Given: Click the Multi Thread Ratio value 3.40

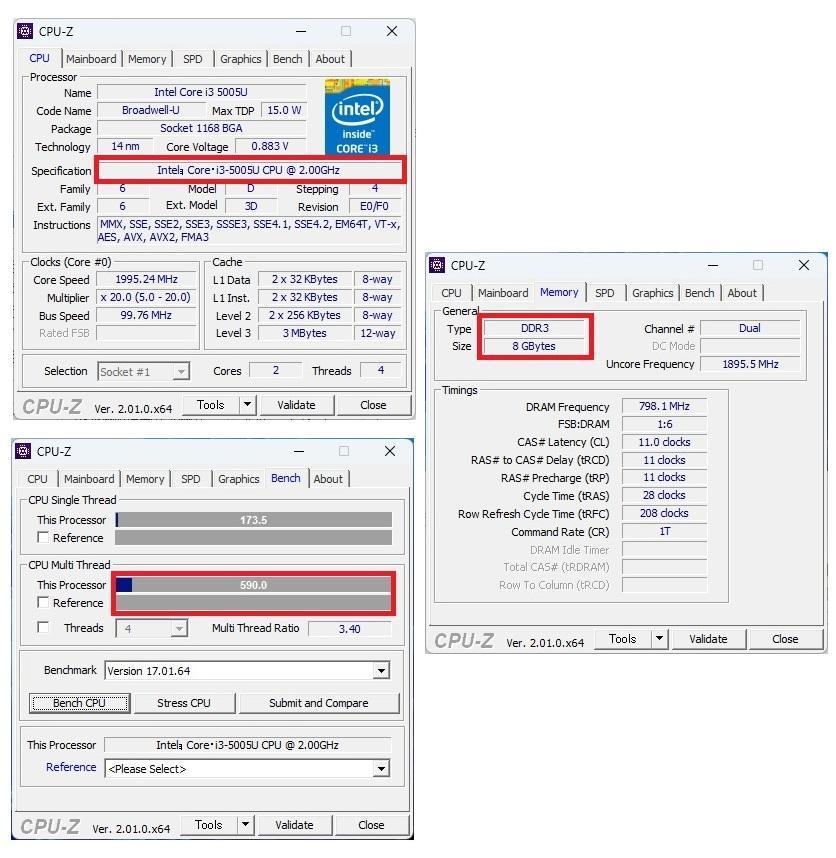Looking at the screenshot, I should pos(350,629).
